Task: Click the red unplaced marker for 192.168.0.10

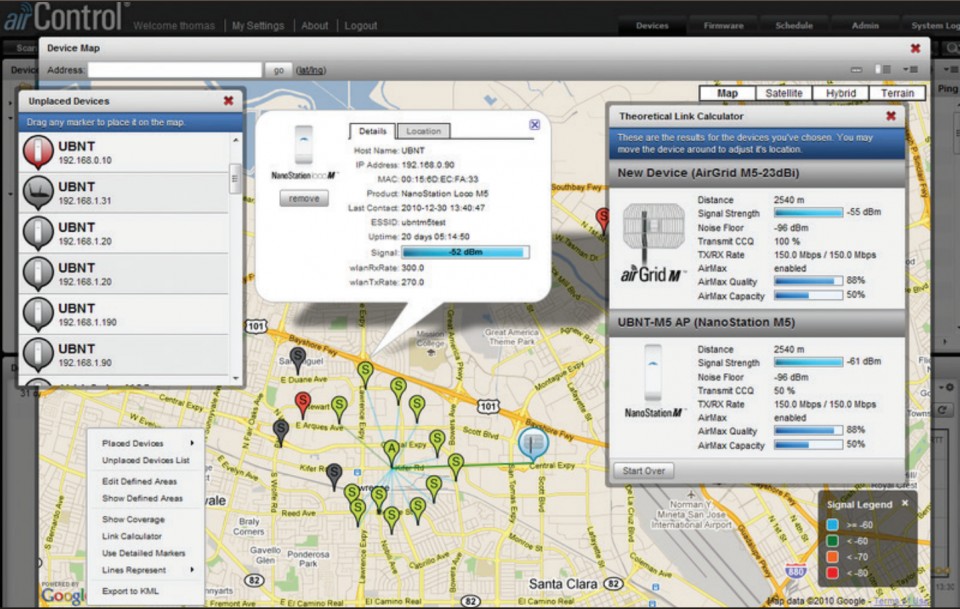Action: (x=38, y=151)
